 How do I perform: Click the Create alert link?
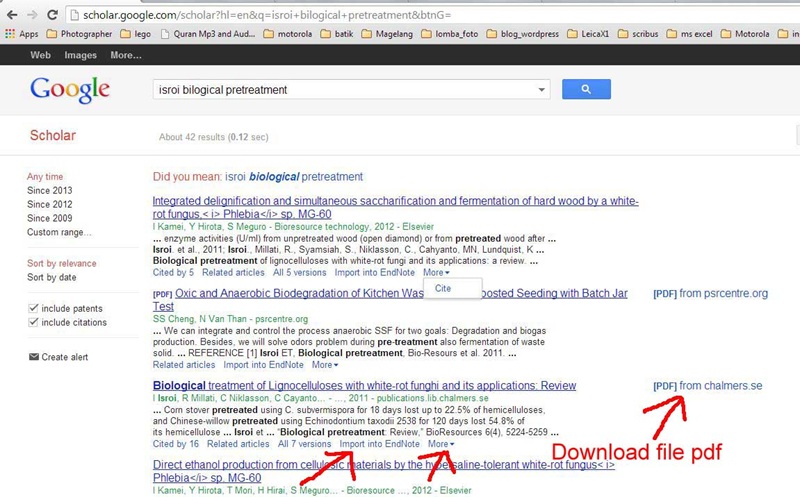pos(65,357)
